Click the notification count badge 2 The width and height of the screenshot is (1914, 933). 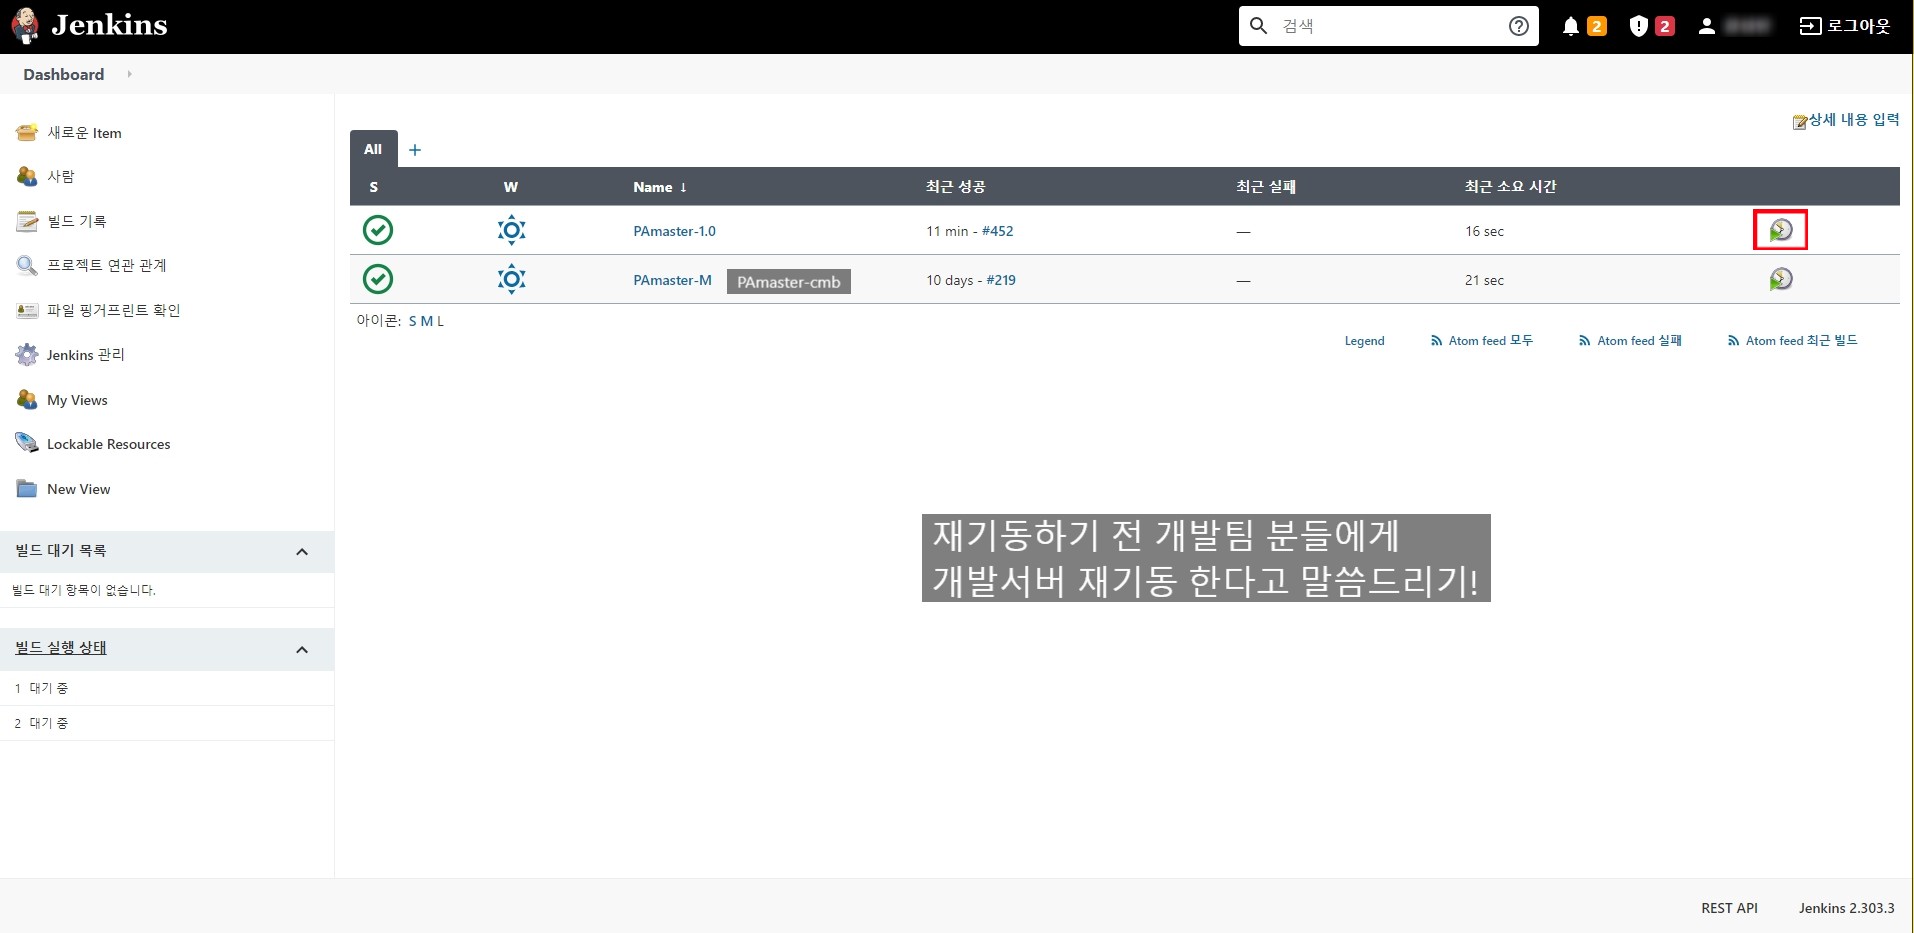click(x=1597, y=27)
